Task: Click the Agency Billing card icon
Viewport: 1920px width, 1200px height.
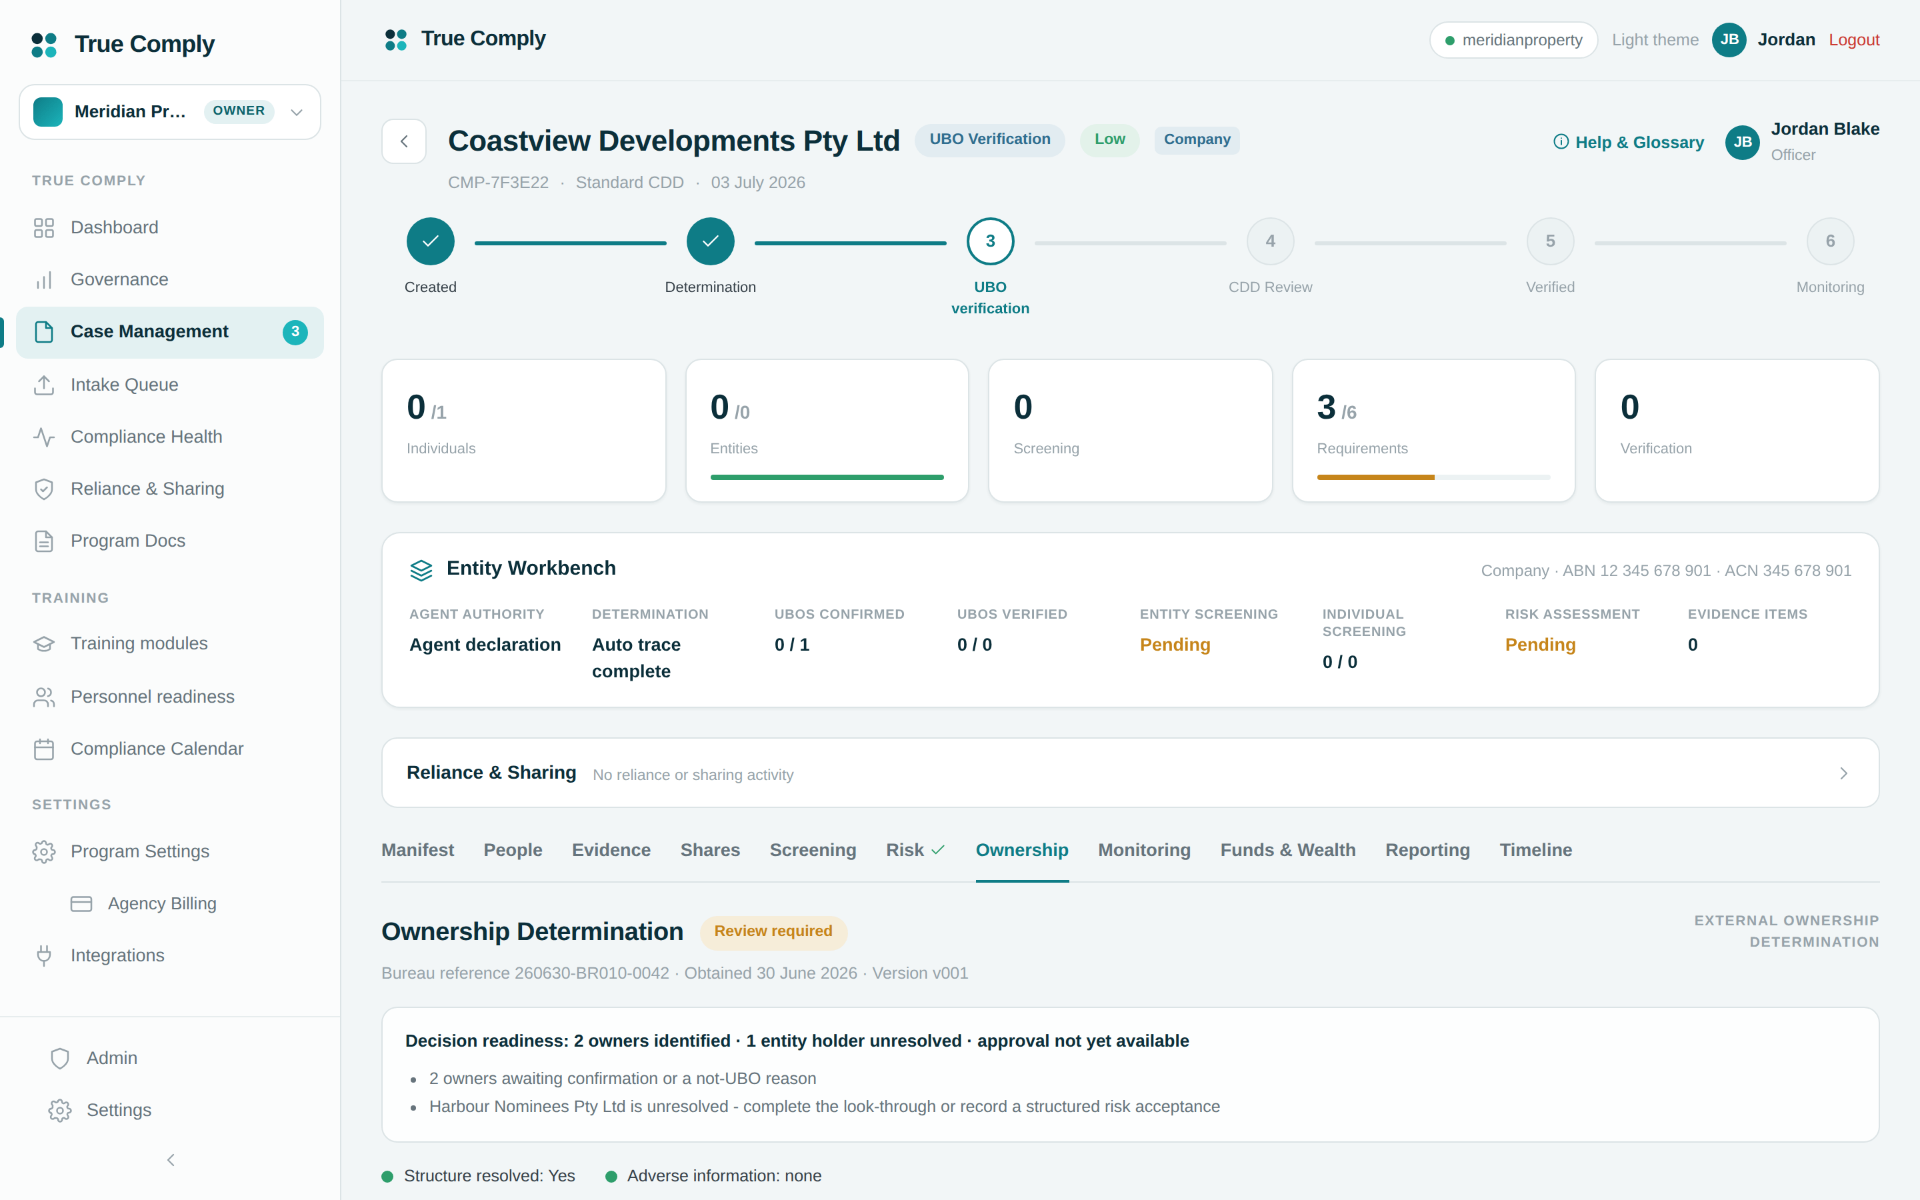Action: (81, 904)
